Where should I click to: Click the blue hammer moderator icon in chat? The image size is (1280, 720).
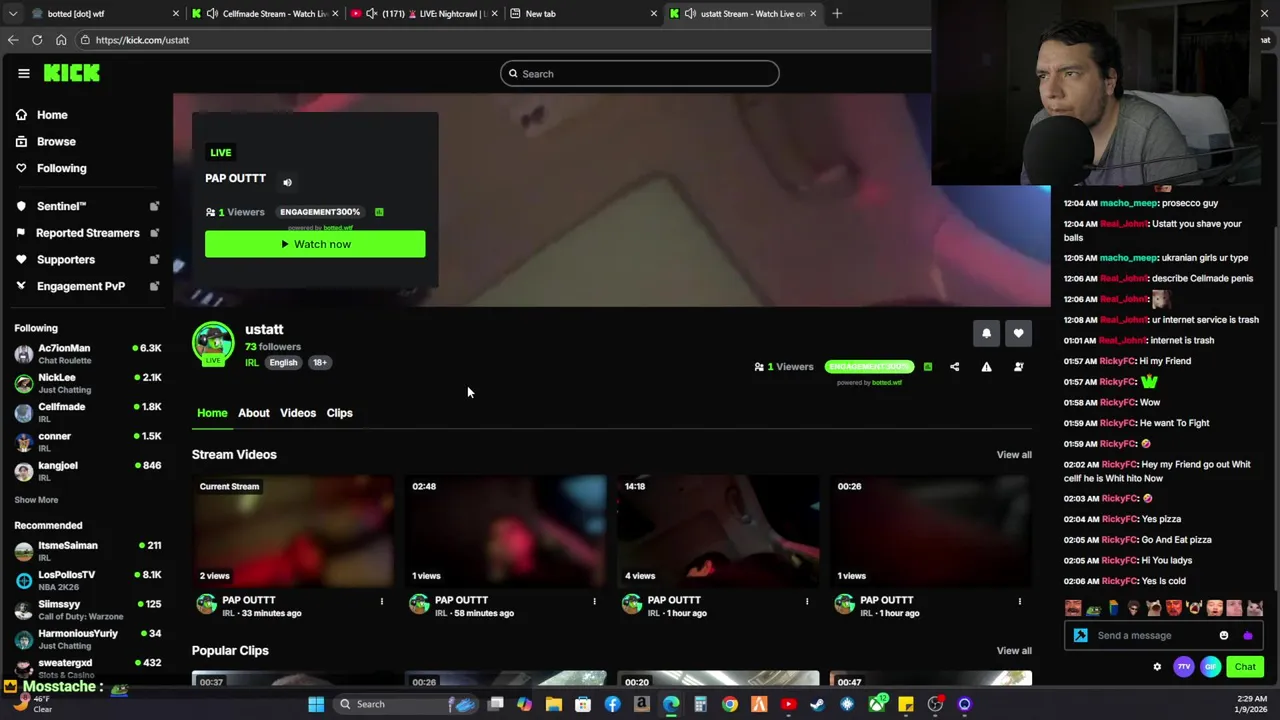pos(1081,636)
